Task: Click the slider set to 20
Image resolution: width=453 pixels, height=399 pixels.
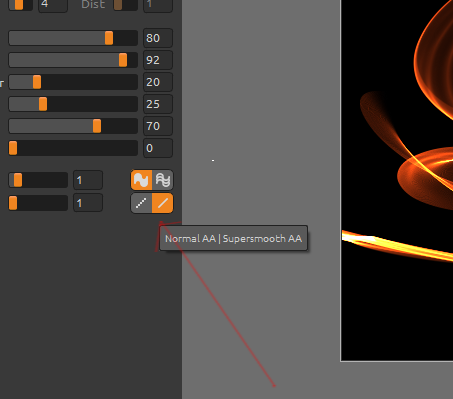Action: click(73, 82)
